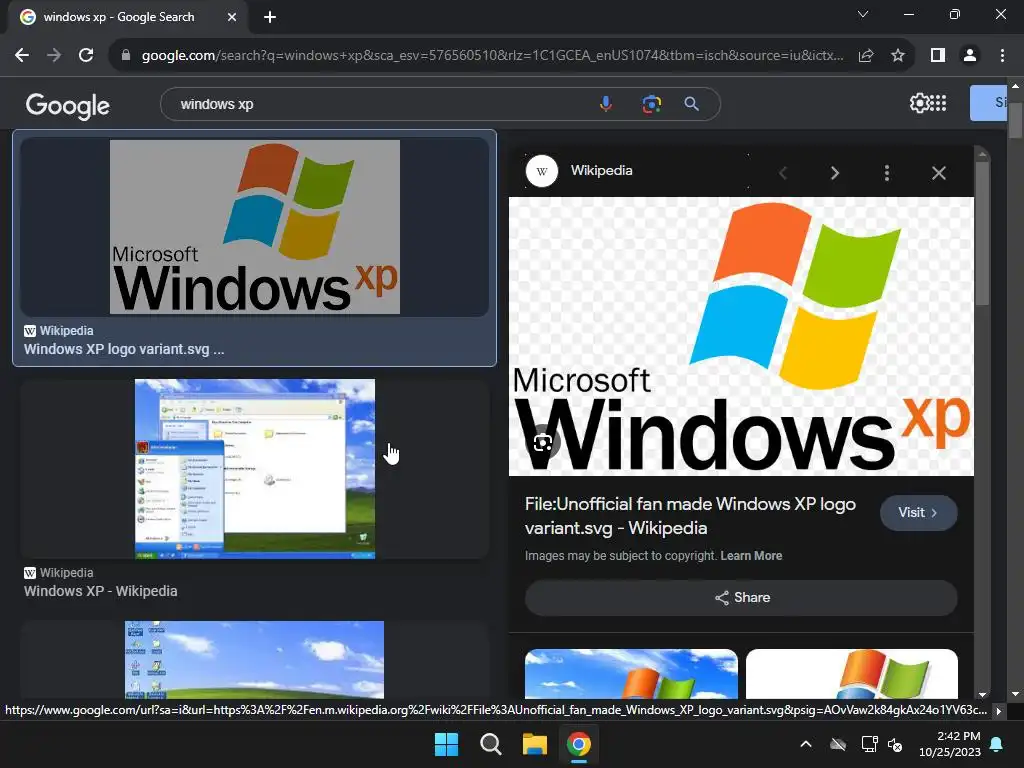Show the previous image in the preview

click(x=783, y=173)
